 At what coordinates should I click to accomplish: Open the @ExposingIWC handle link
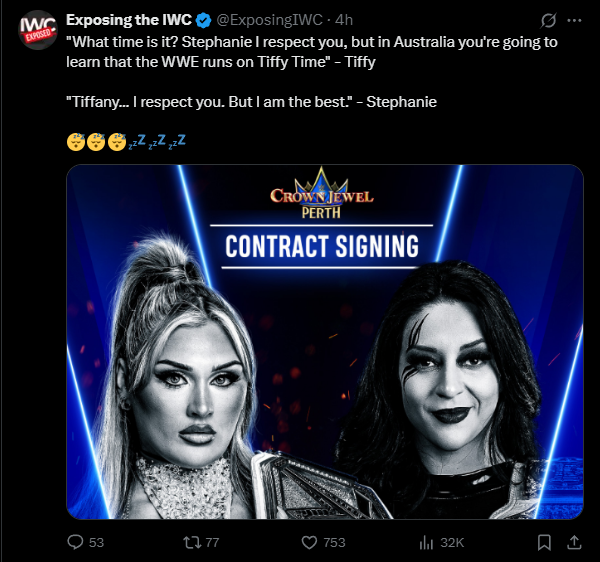coord(269,20)
